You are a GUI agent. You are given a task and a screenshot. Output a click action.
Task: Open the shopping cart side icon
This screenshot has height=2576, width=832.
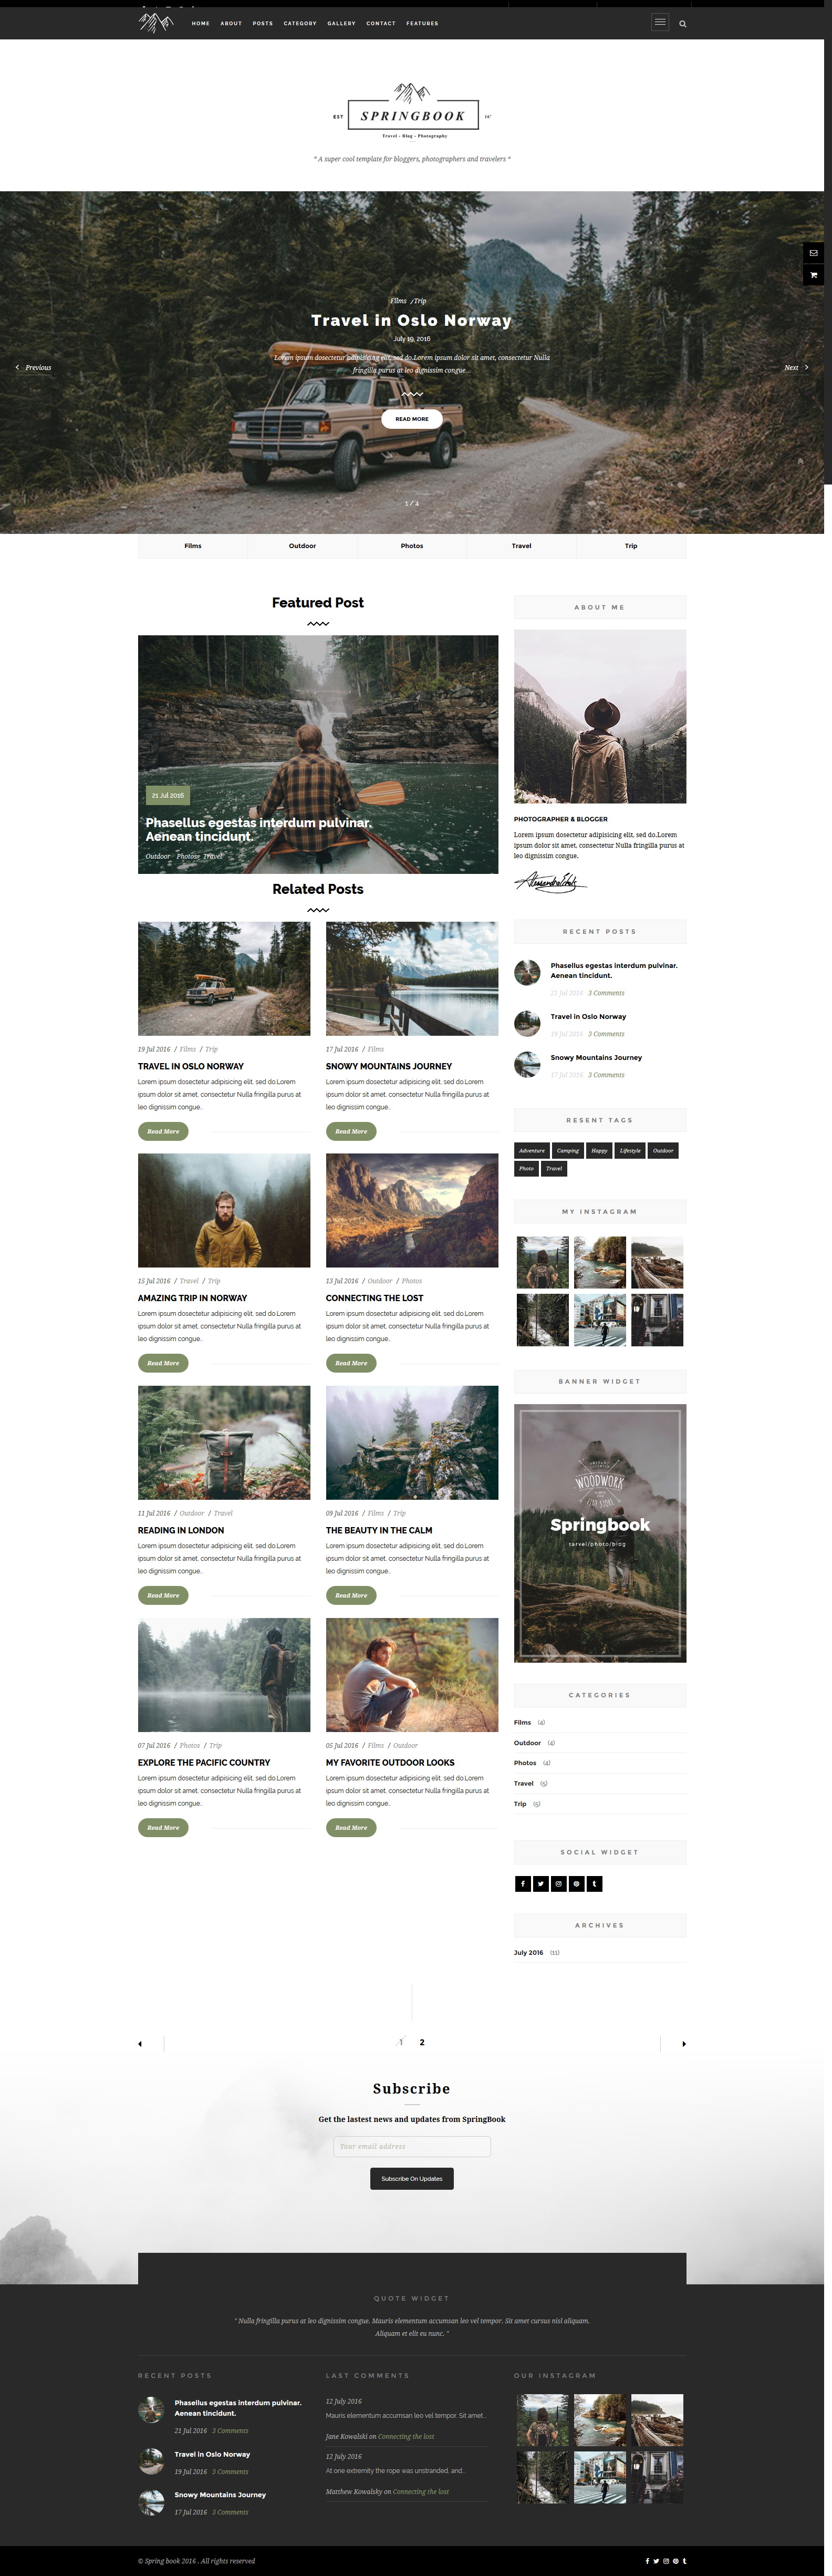click(x=813, y=275)
